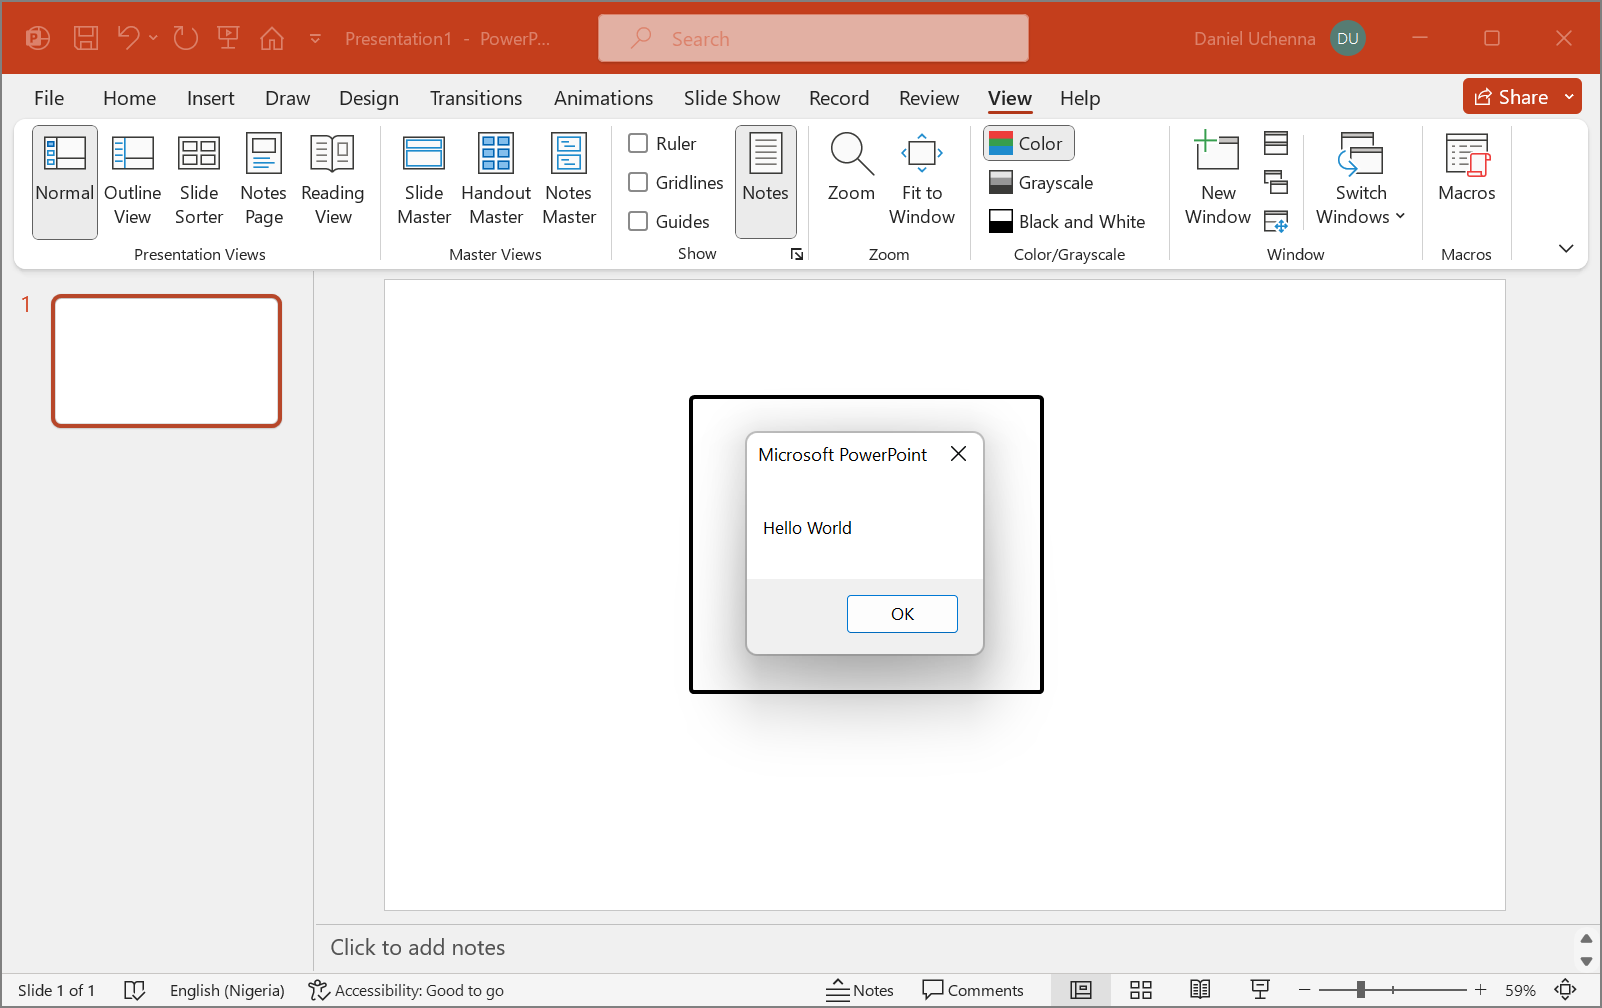Open a New Window

(x=1217, y=181)
